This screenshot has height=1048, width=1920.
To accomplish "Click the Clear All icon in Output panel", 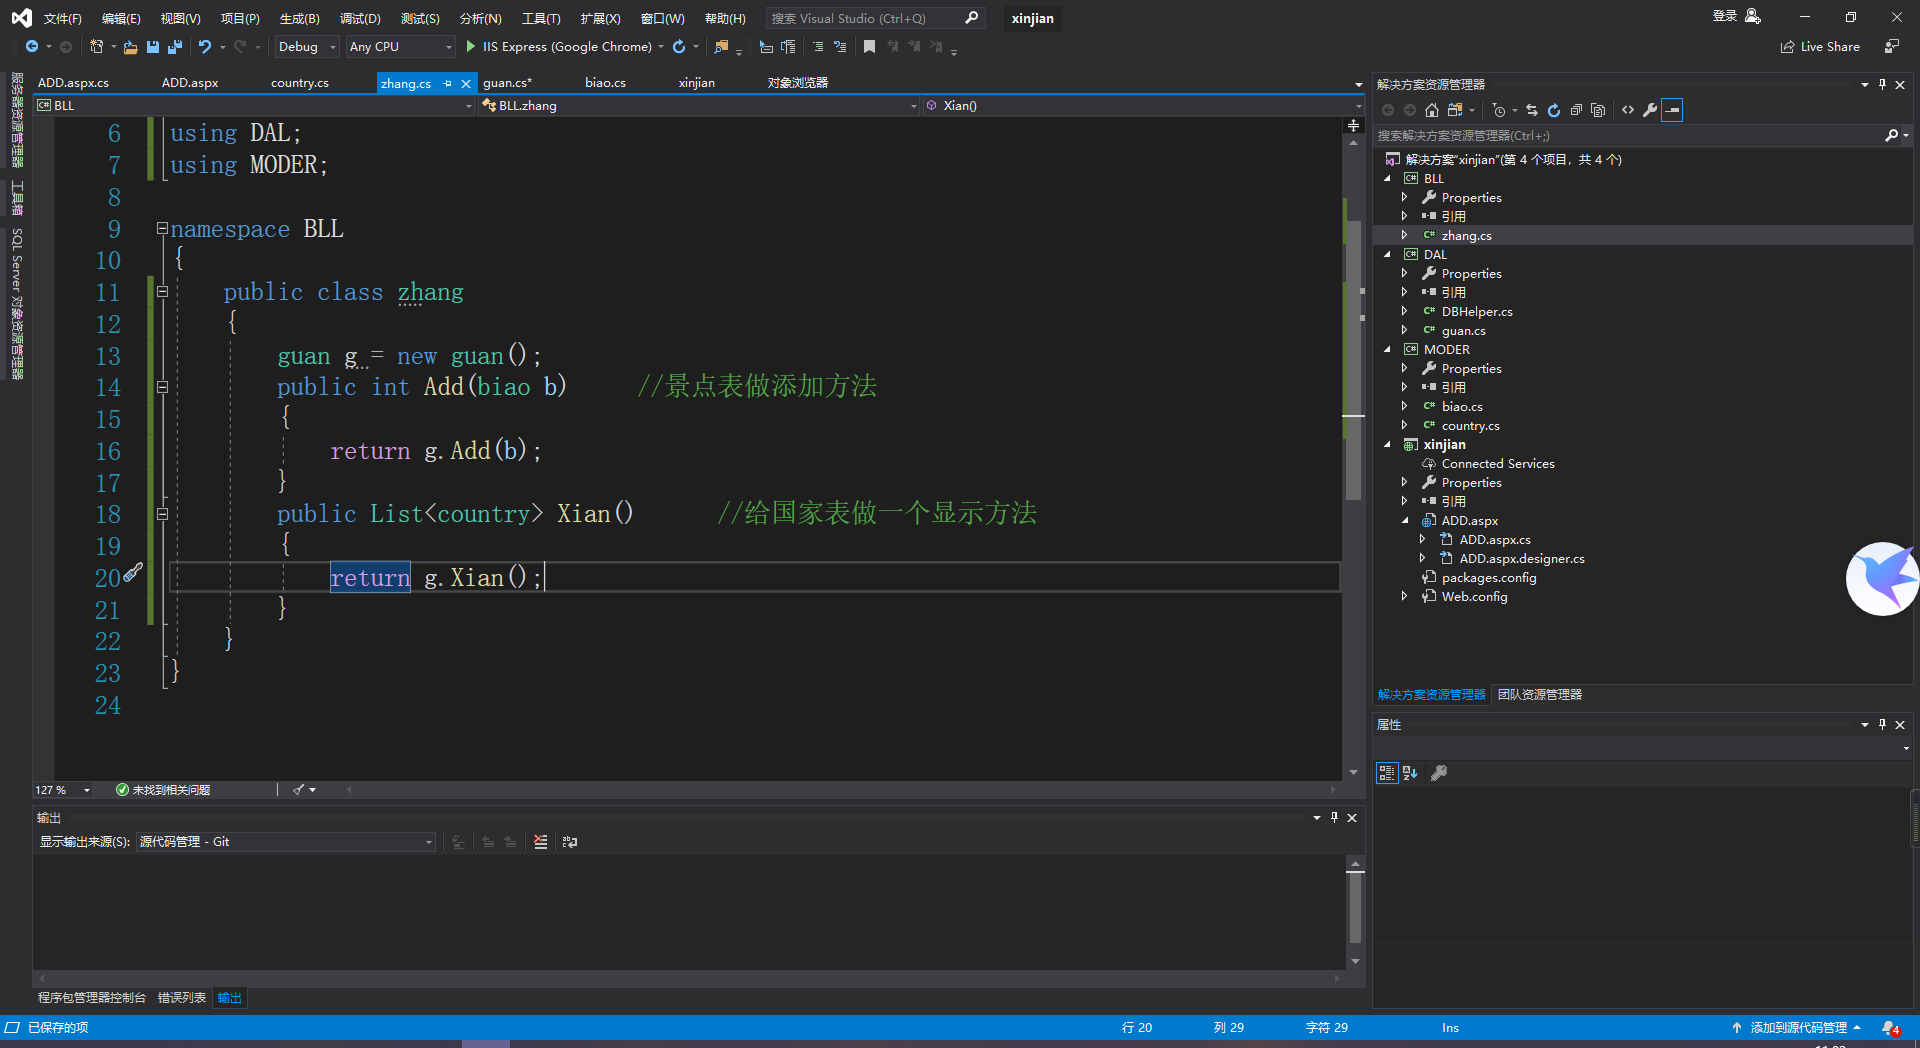I will tap(541, 842).
